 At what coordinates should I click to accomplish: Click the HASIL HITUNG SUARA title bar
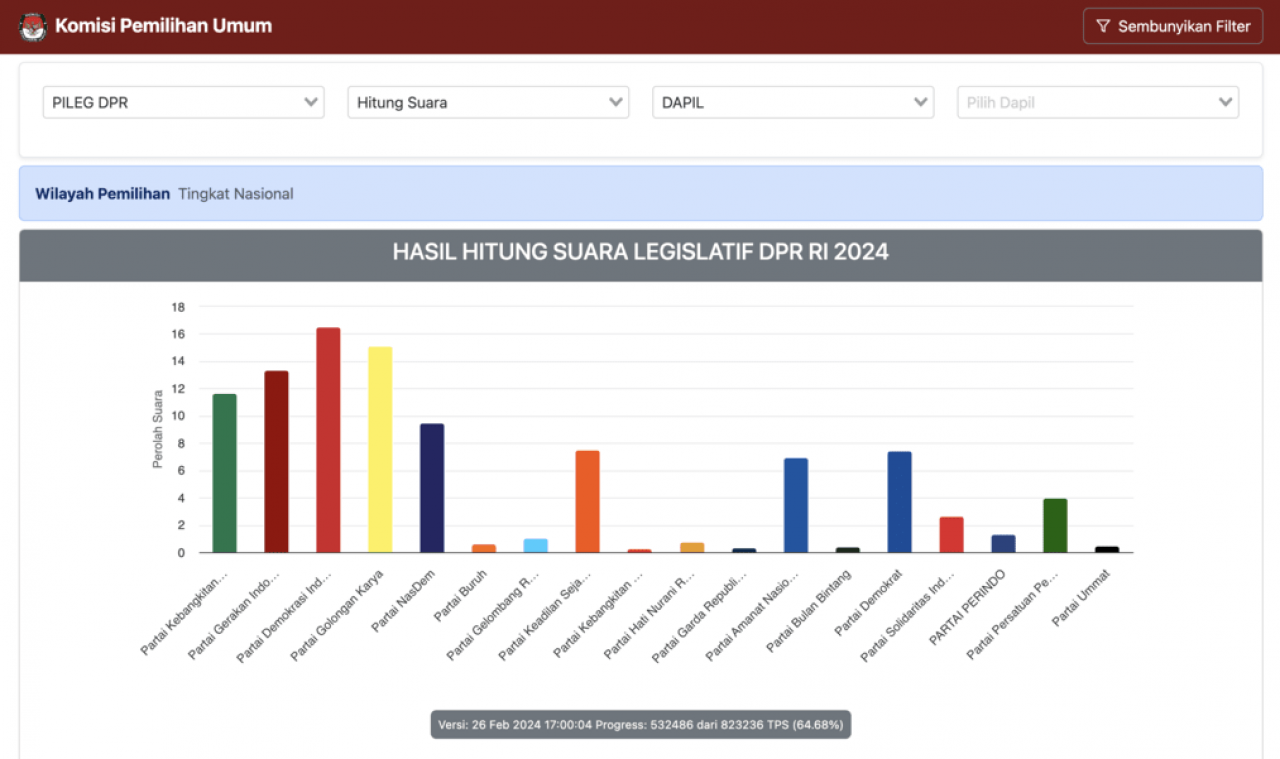(x=640, y=252)
